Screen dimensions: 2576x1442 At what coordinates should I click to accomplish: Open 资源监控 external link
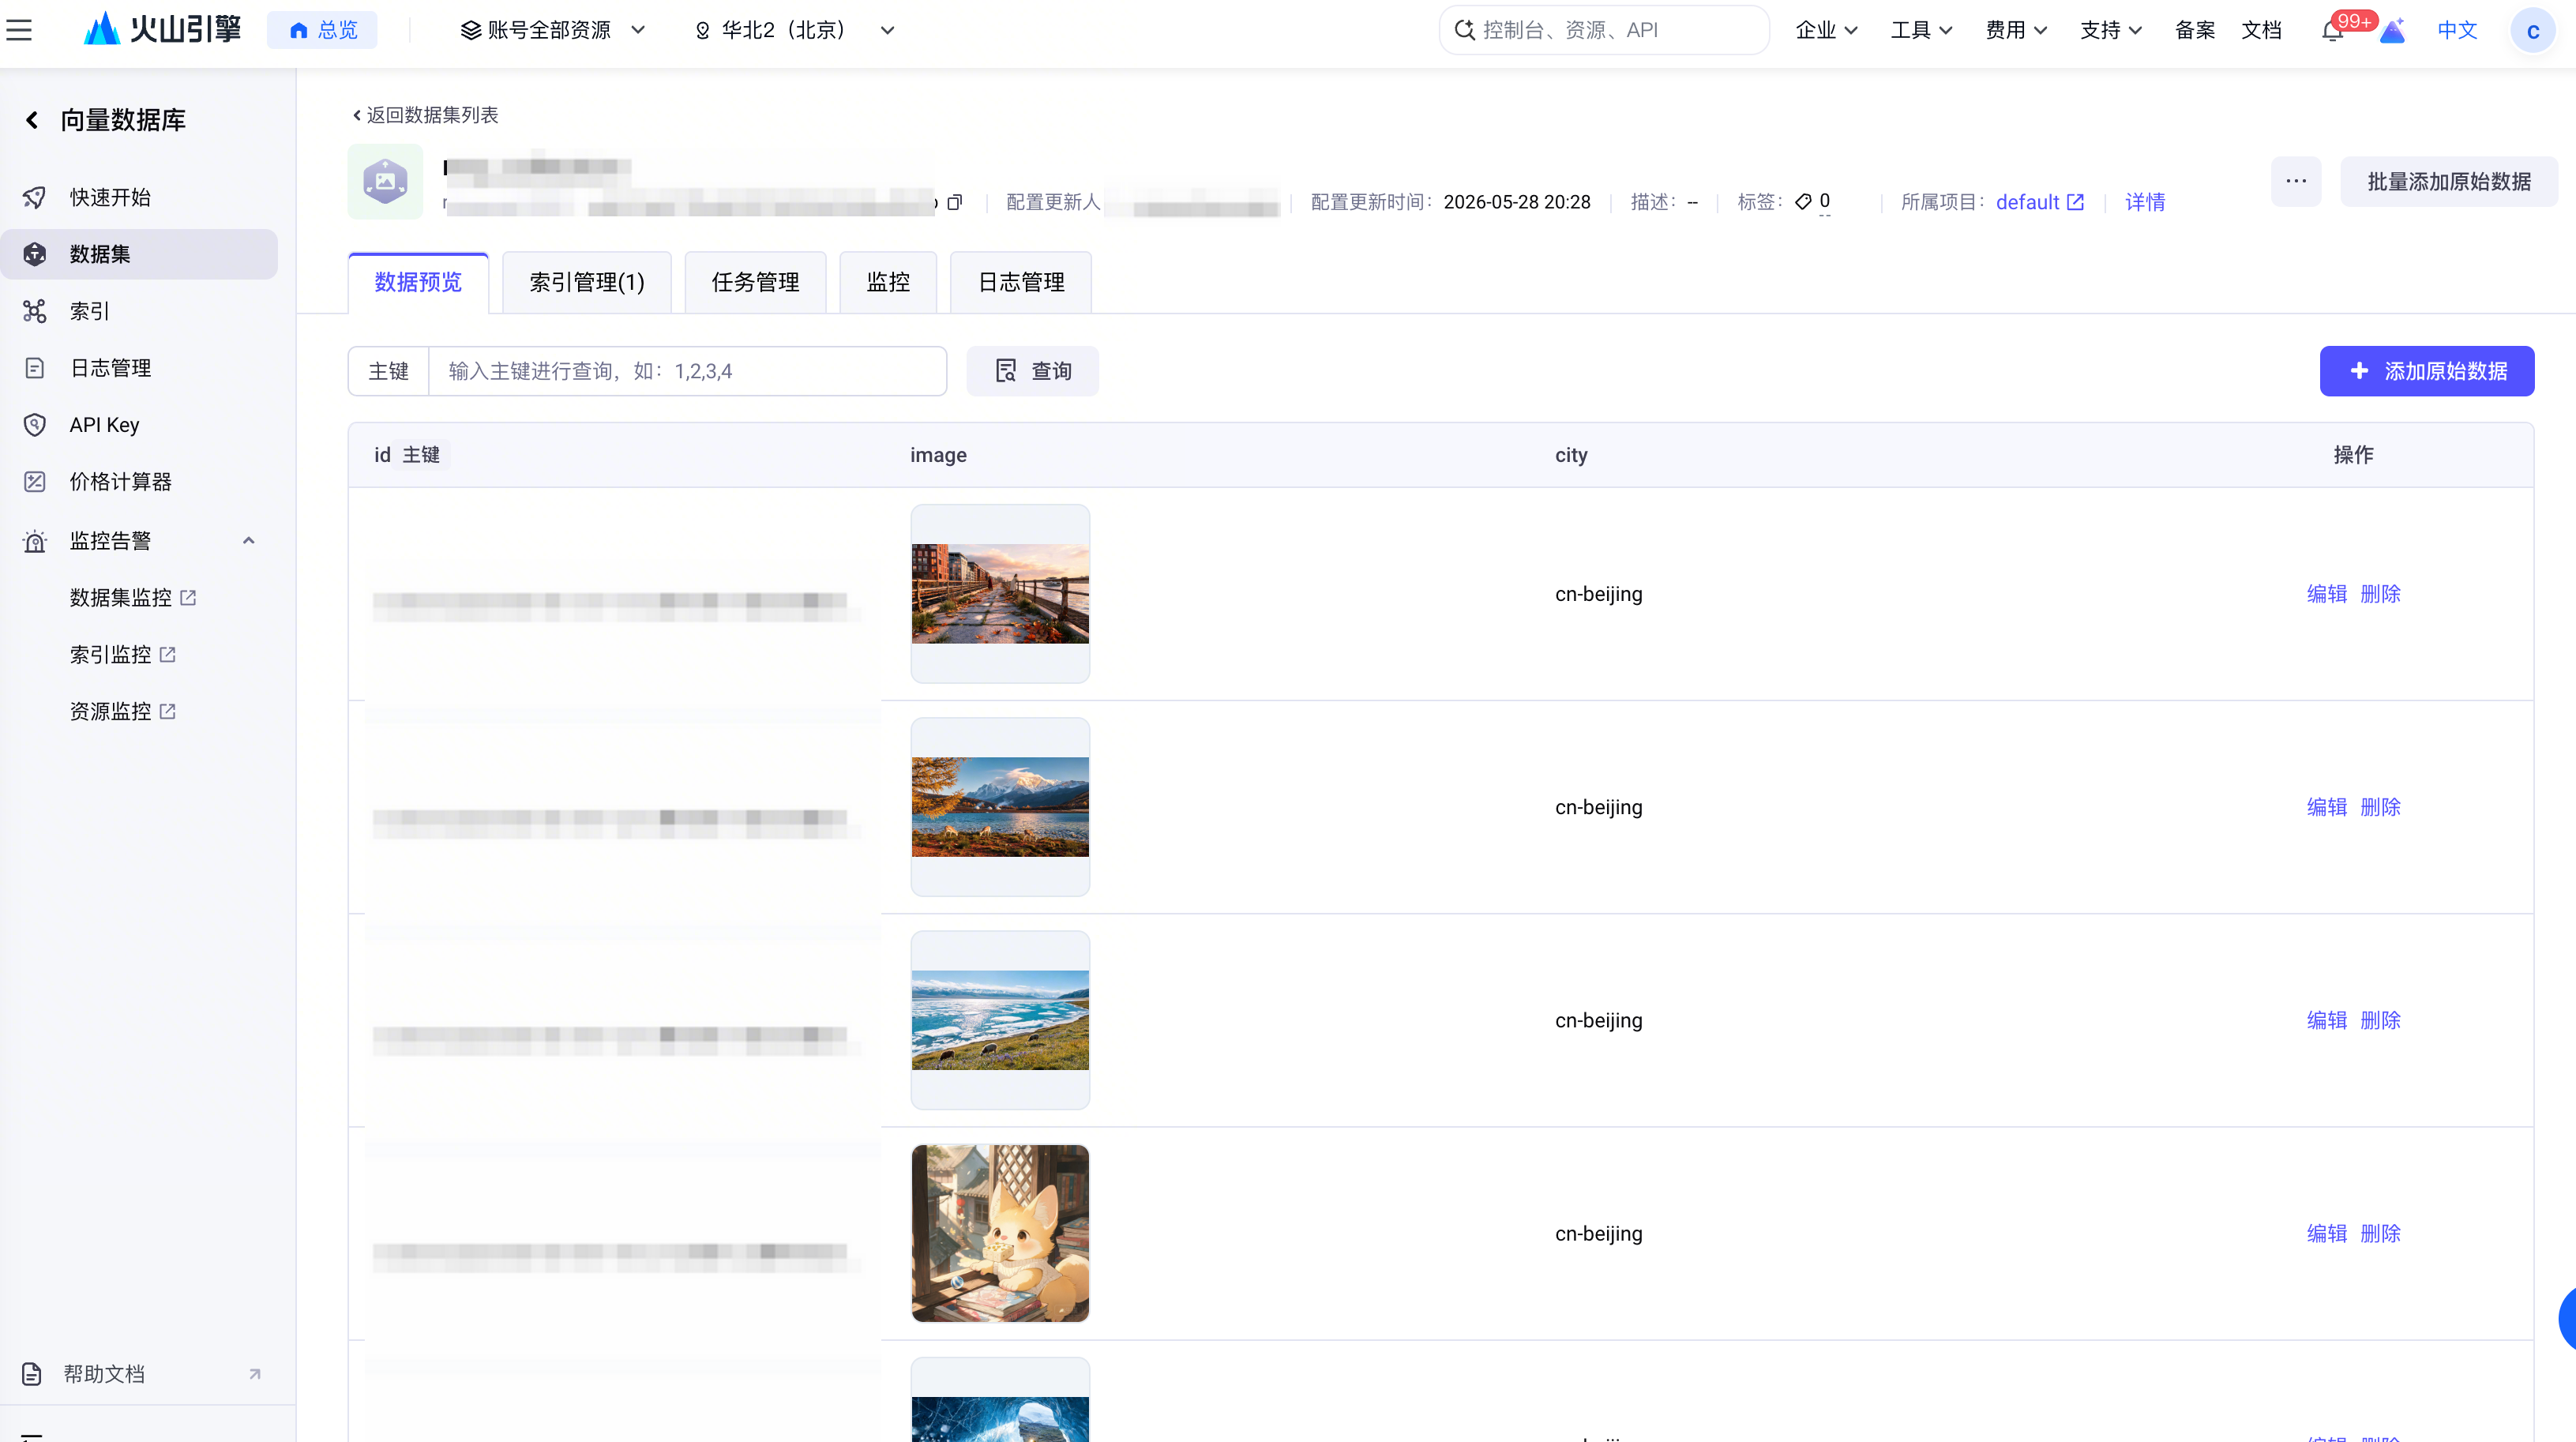[122, 712]
